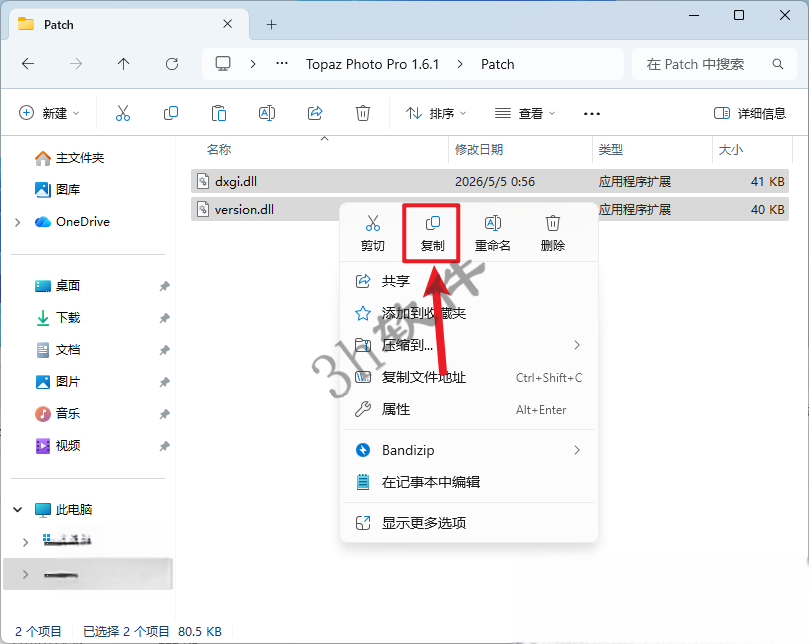Open the 新建 dropdown

[x=49, y=113]
